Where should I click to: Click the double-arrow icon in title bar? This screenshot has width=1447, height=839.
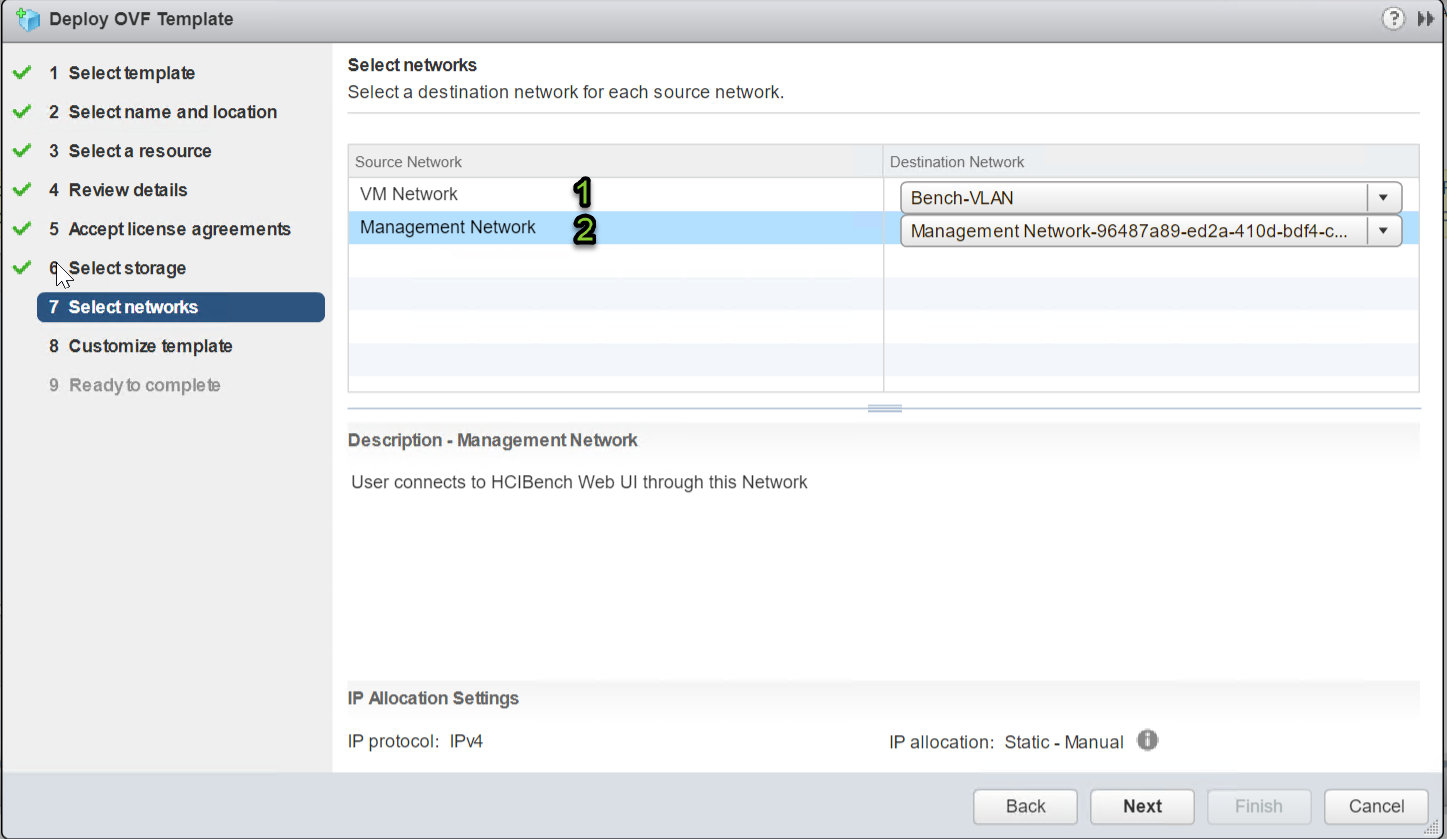pyautogui.click(x=1426, y=18)
